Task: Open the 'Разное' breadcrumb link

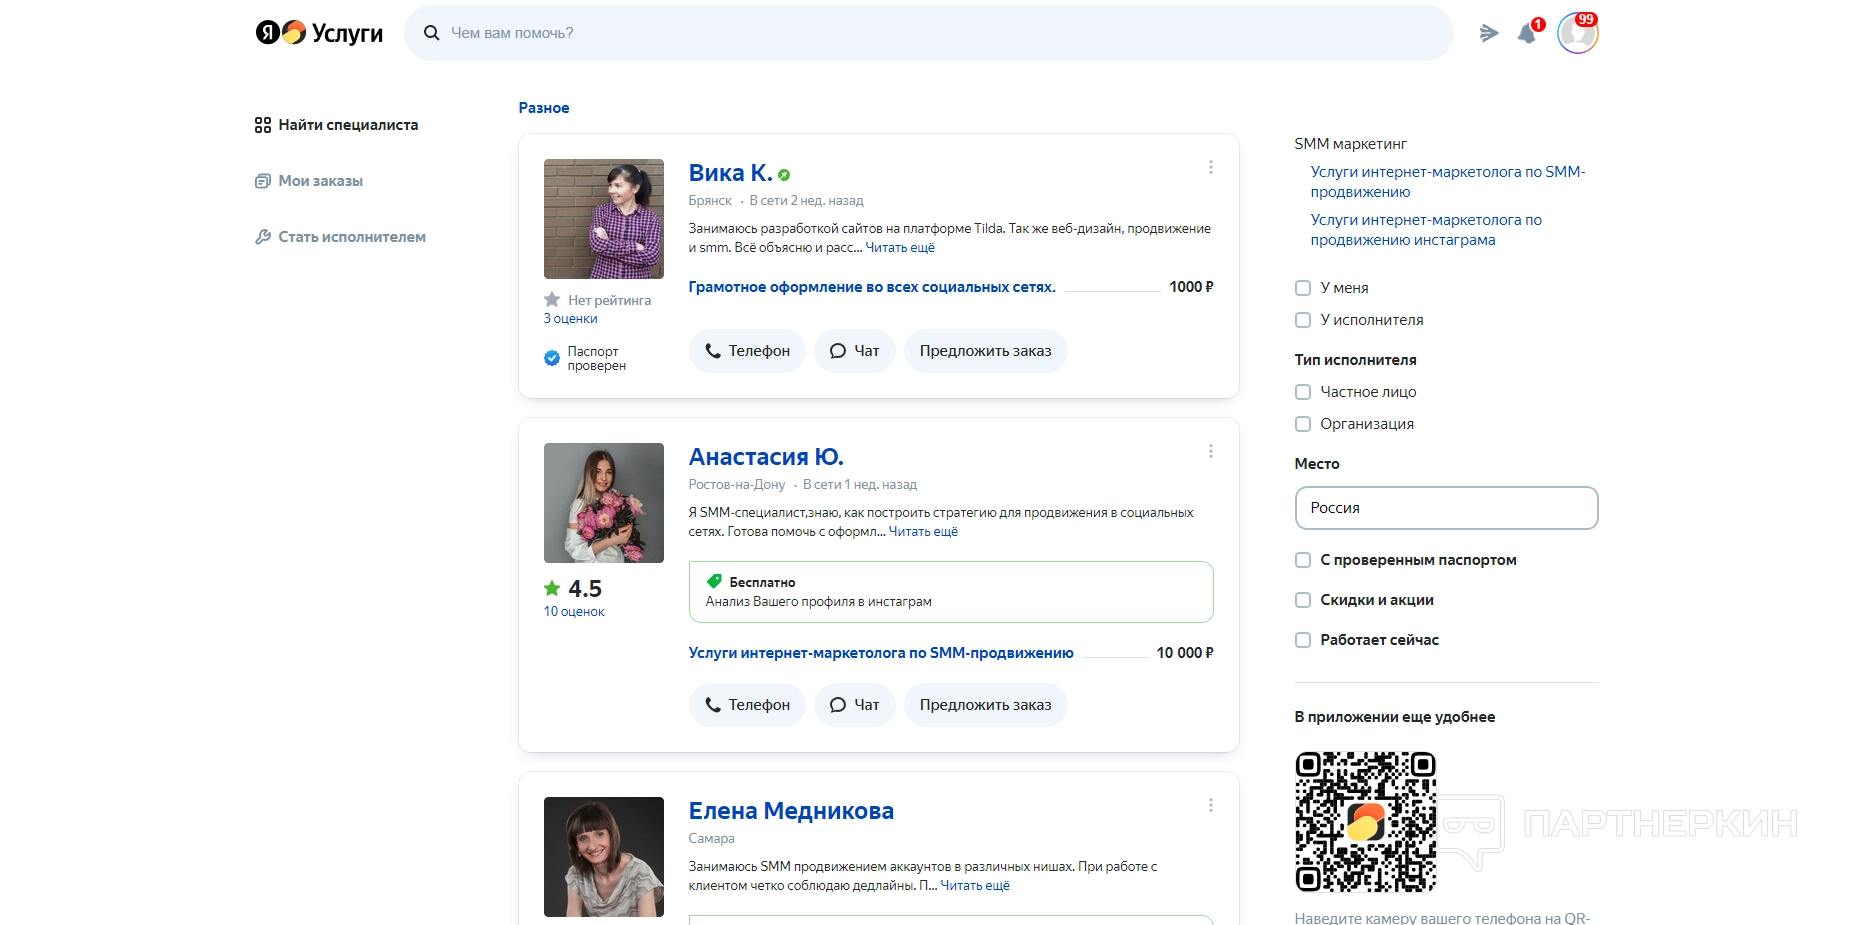Action: click(x=543, y=108)
